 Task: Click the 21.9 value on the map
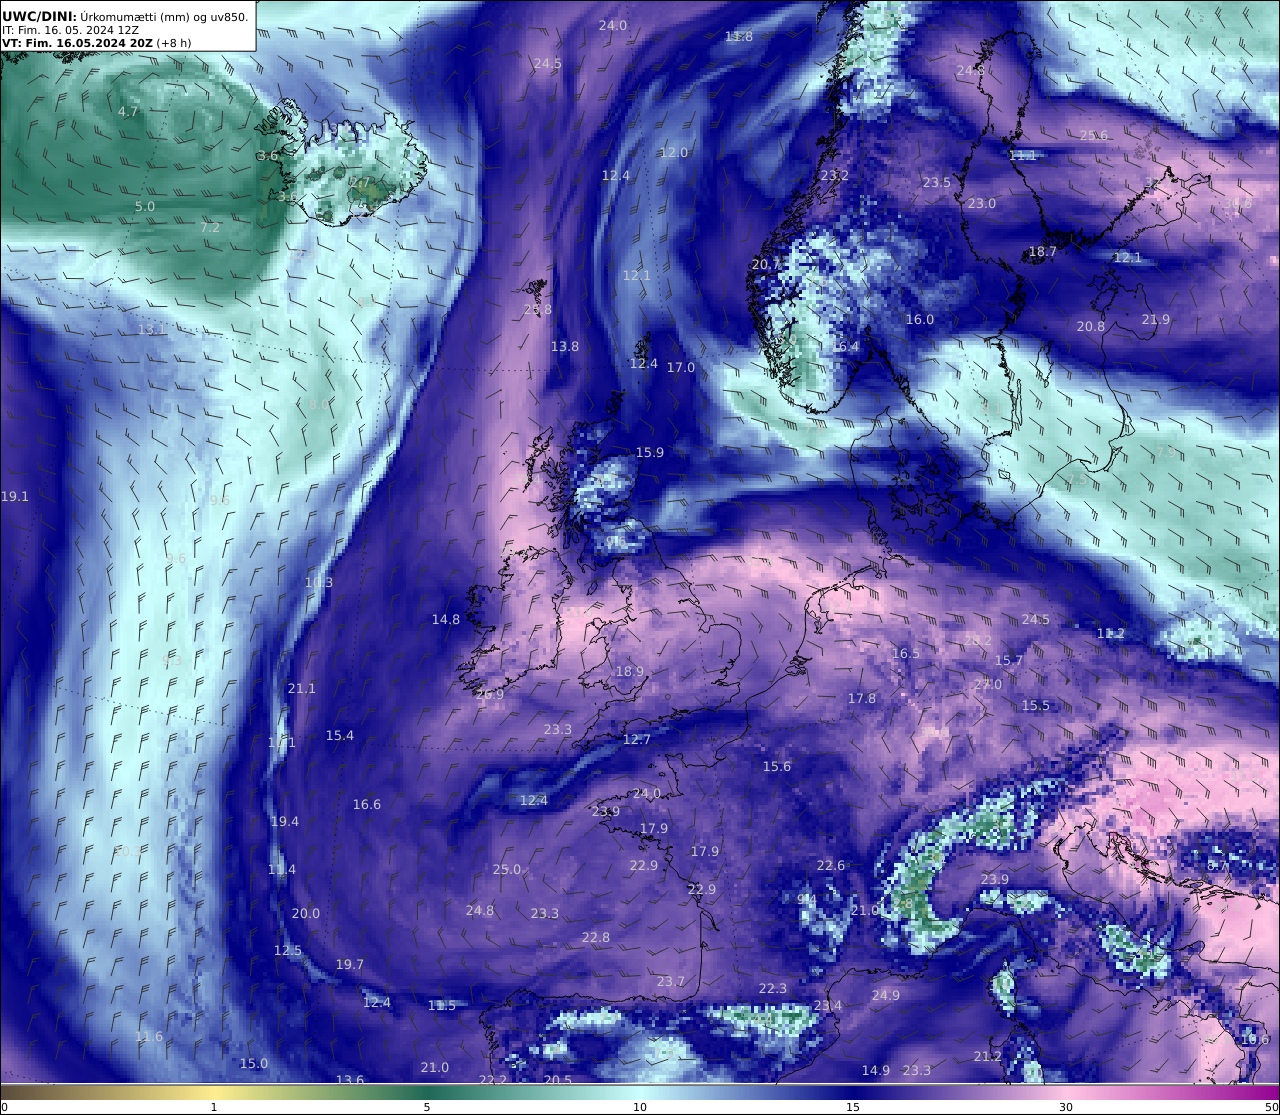(x=1156, y=319)
